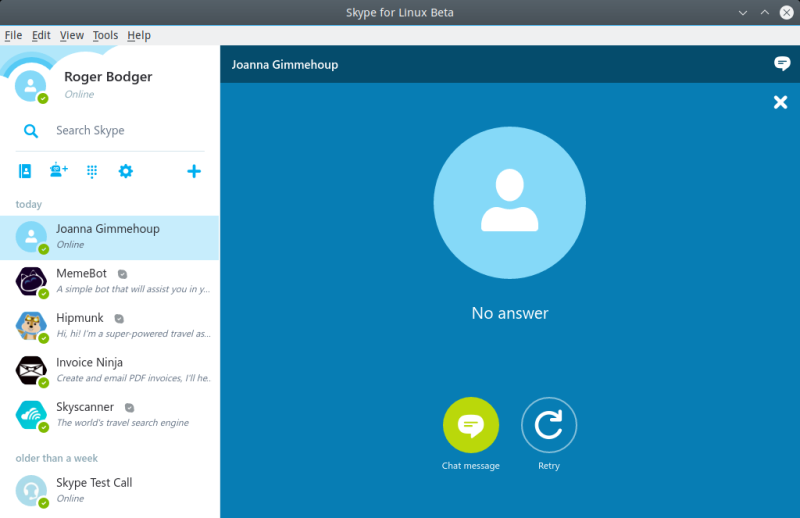This screenshot has height=518, width=800.
Task: Click the verified badge next to Hipmunk
Action: tap(119, 318)
